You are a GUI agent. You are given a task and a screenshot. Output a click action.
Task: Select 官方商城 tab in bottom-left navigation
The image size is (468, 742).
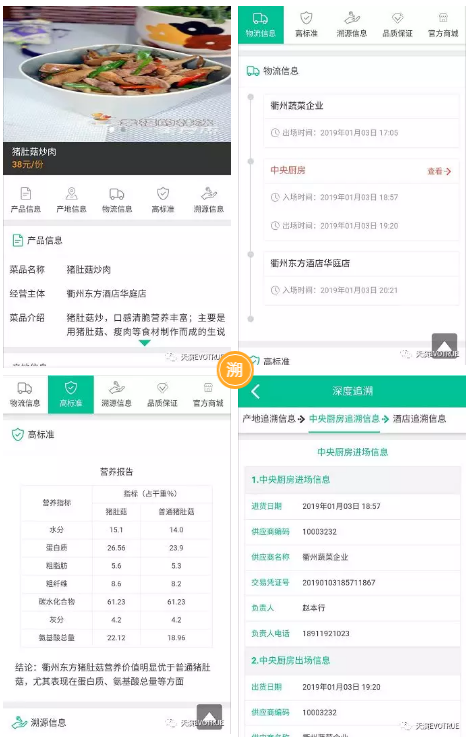tap(208, 396)
